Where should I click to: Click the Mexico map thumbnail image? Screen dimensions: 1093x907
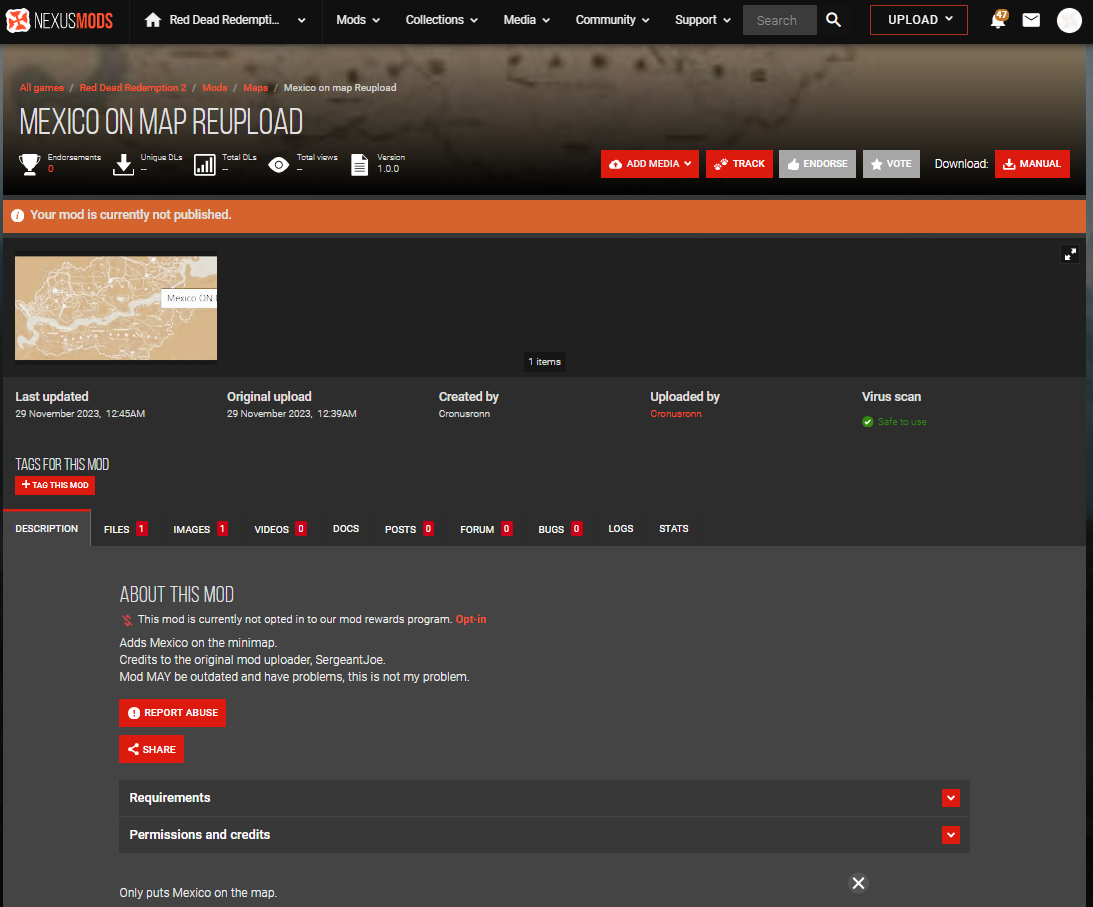click(x=116, y=307)
